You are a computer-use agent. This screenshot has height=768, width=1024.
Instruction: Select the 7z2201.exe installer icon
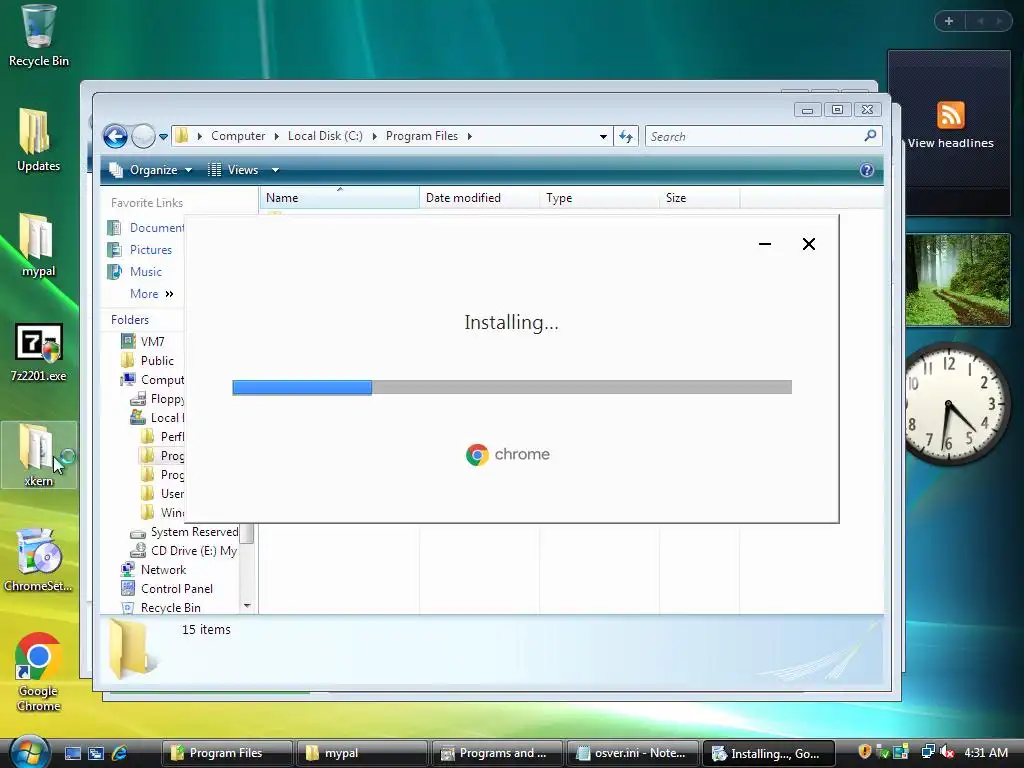tap(38, 353)
